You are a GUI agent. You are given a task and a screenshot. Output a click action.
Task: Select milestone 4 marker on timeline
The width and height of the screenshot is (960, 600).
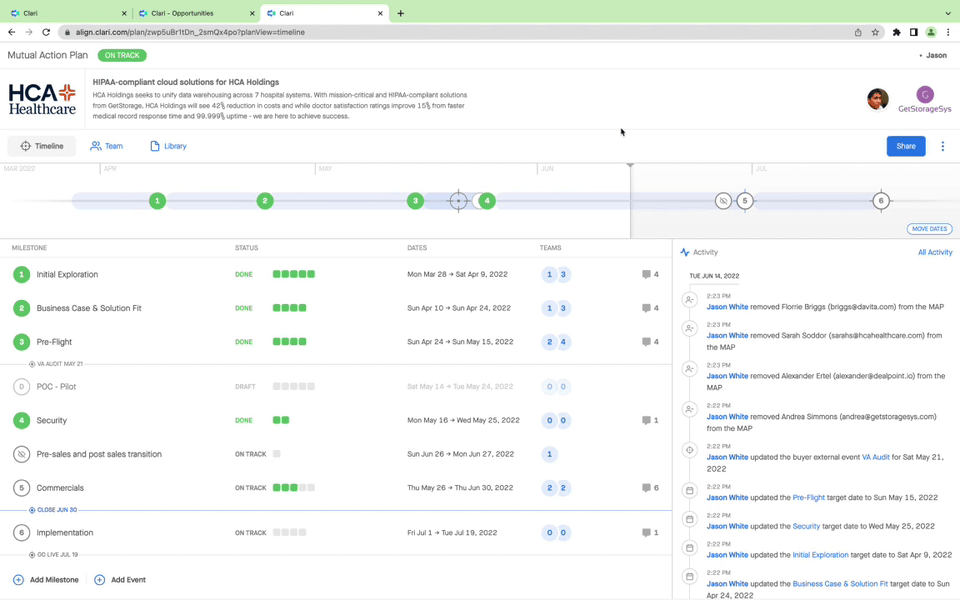point(487,200)
